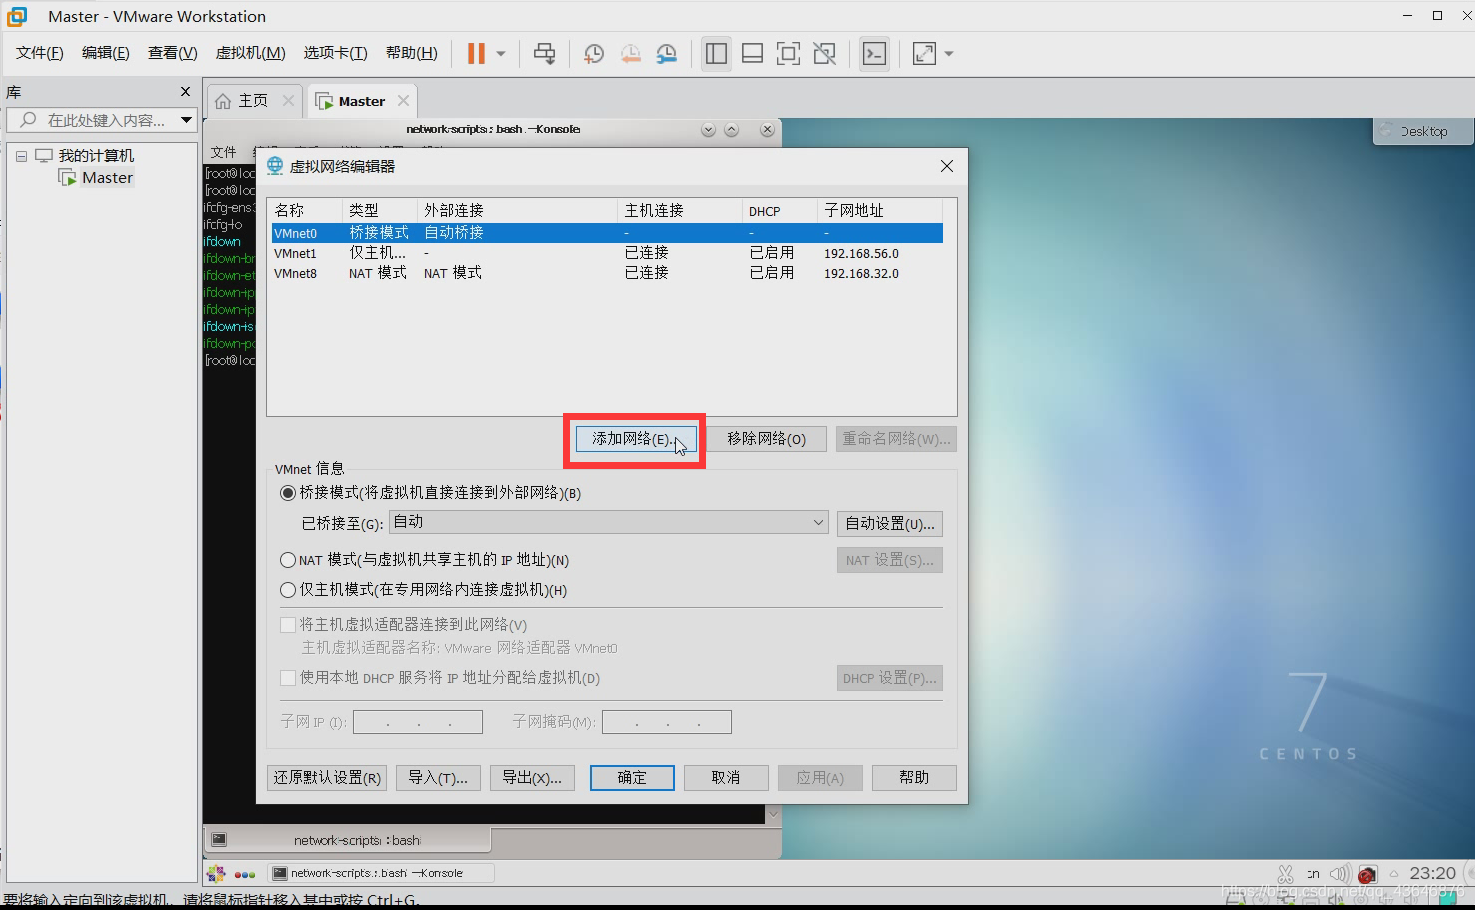Open the 编辑(E) menu
The image size is (1475, 910).
coord(106,53)
